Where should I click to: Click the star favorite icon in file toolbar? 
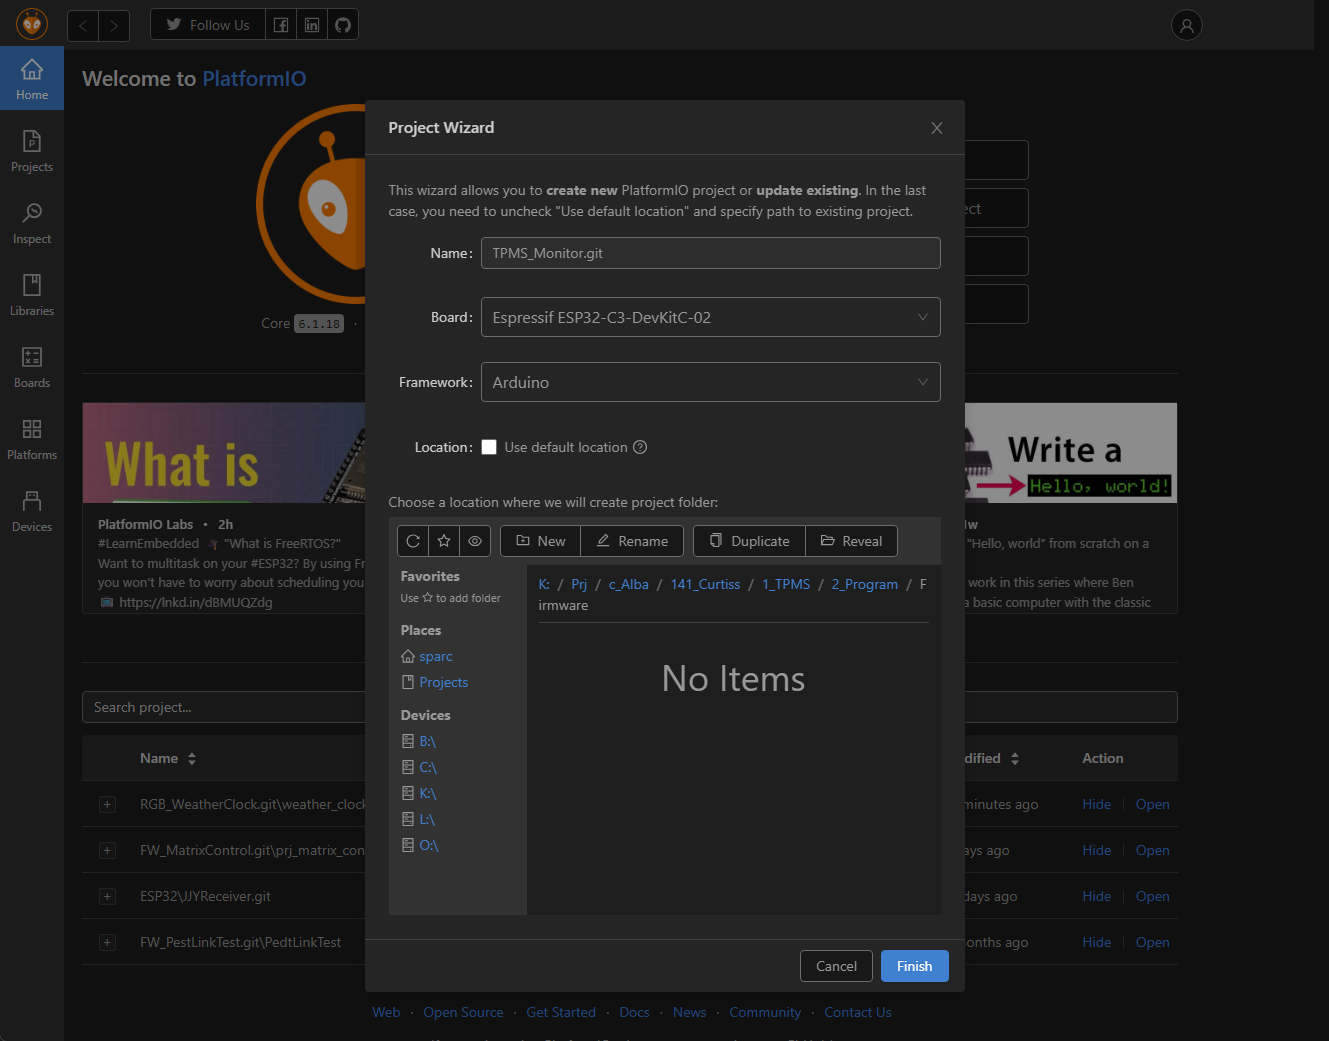pyautogui.click(x=444, y=541)
